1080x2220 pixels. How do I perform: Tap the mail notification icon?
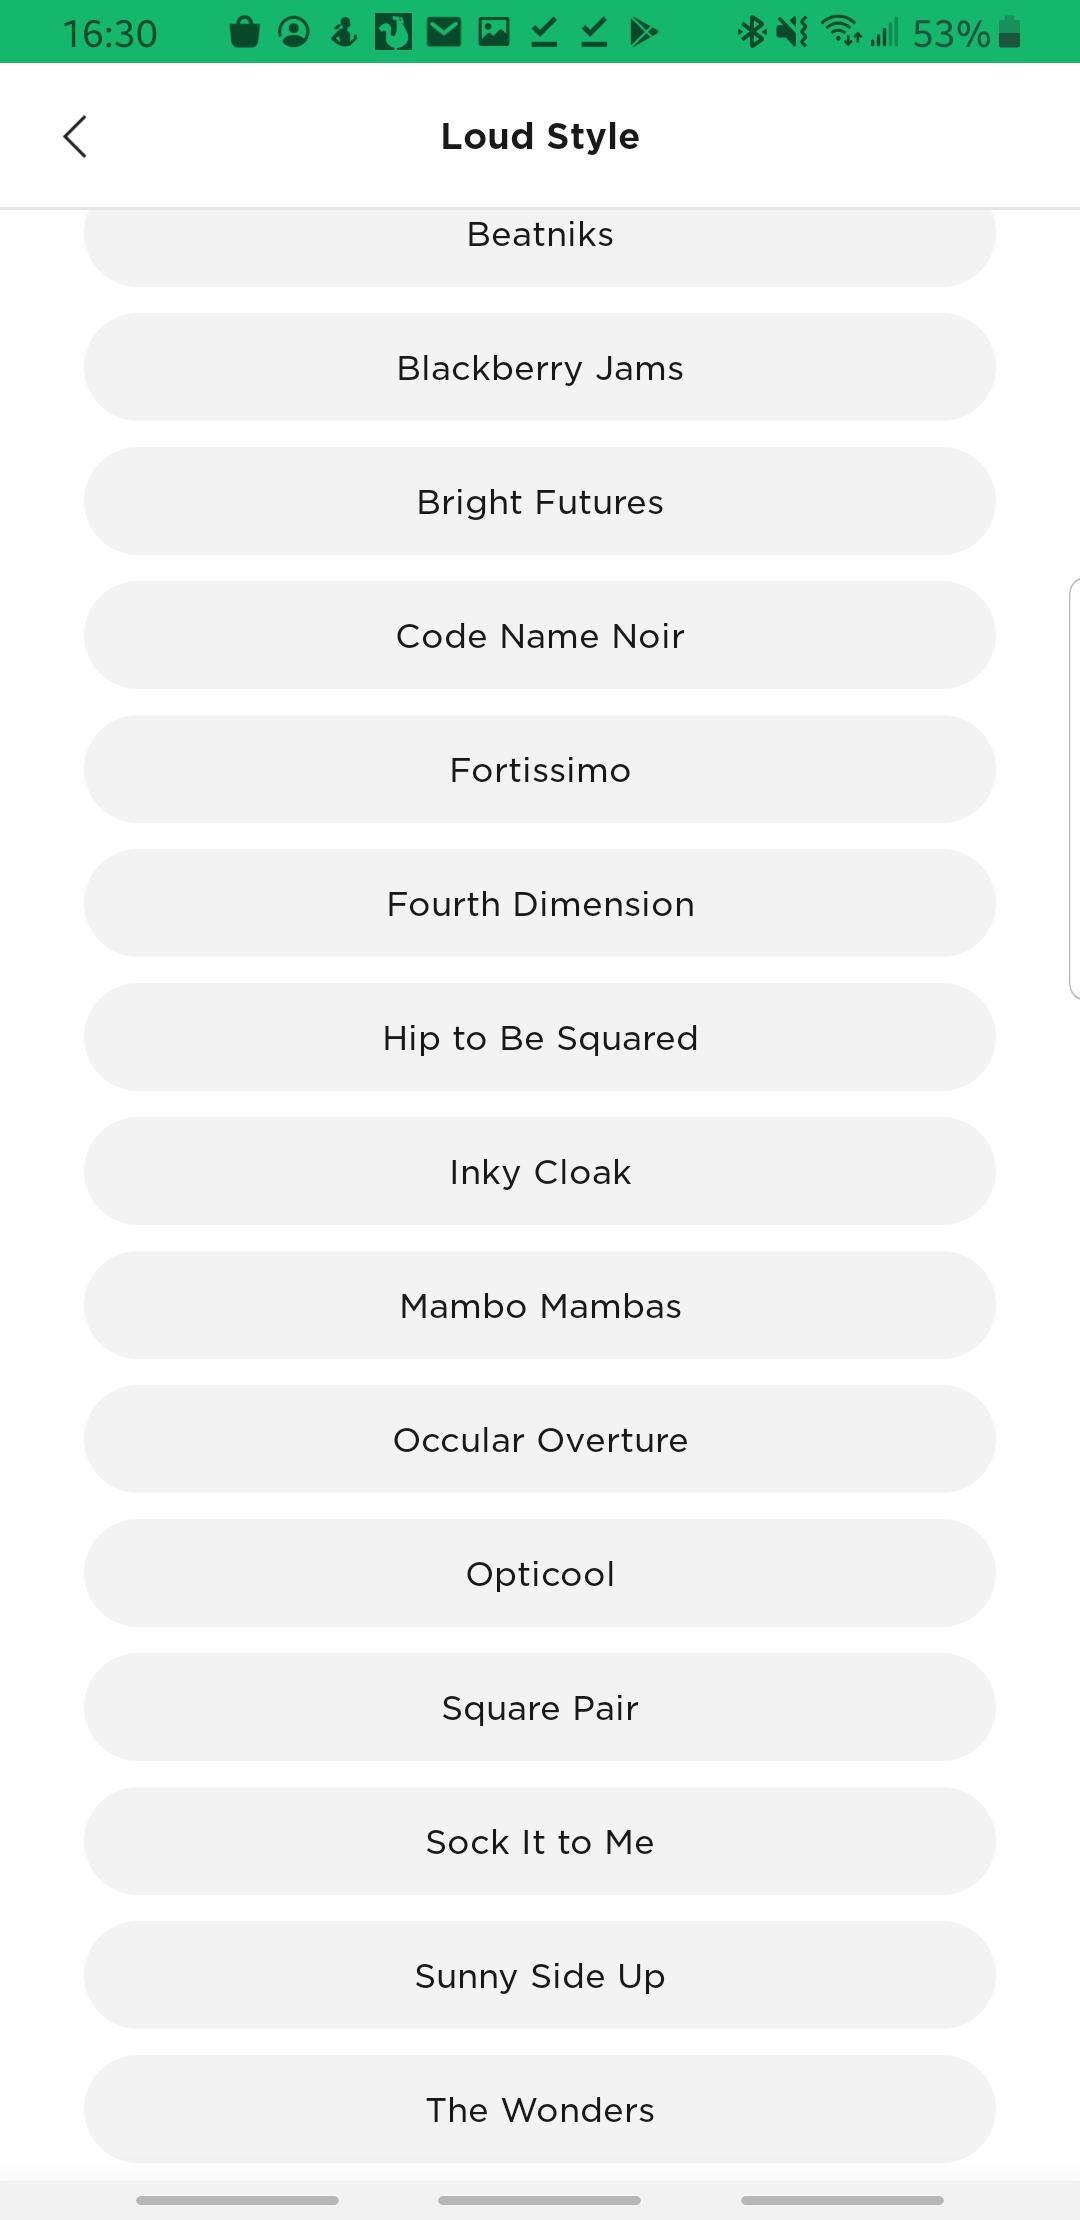(443, 33)
